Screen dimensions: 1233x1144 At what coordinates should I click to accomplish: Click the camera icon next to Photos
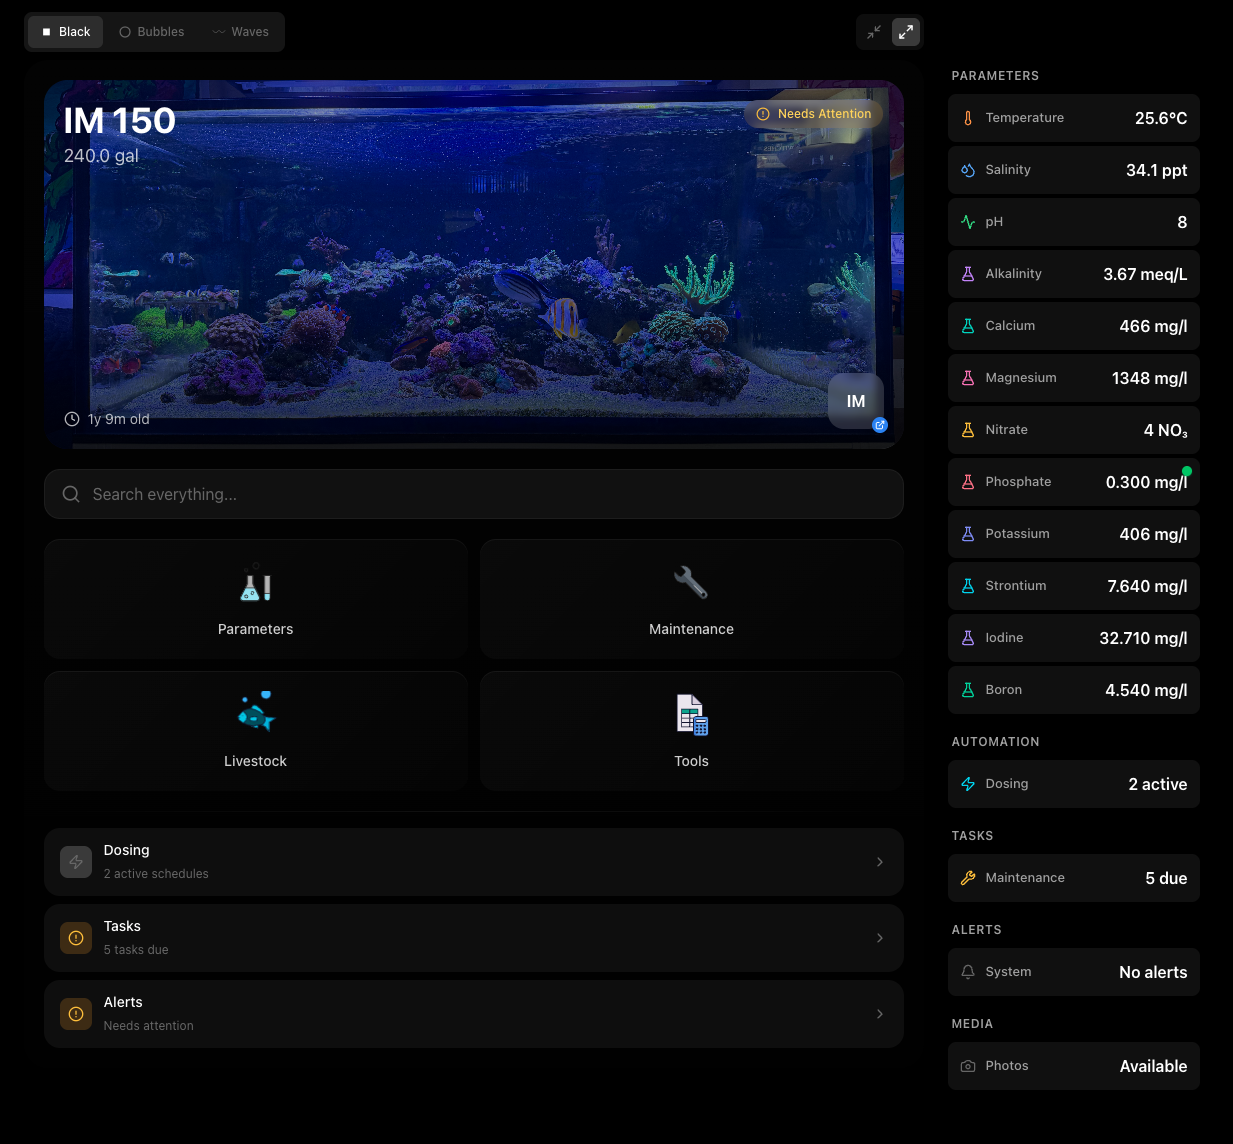(968, 1066)
